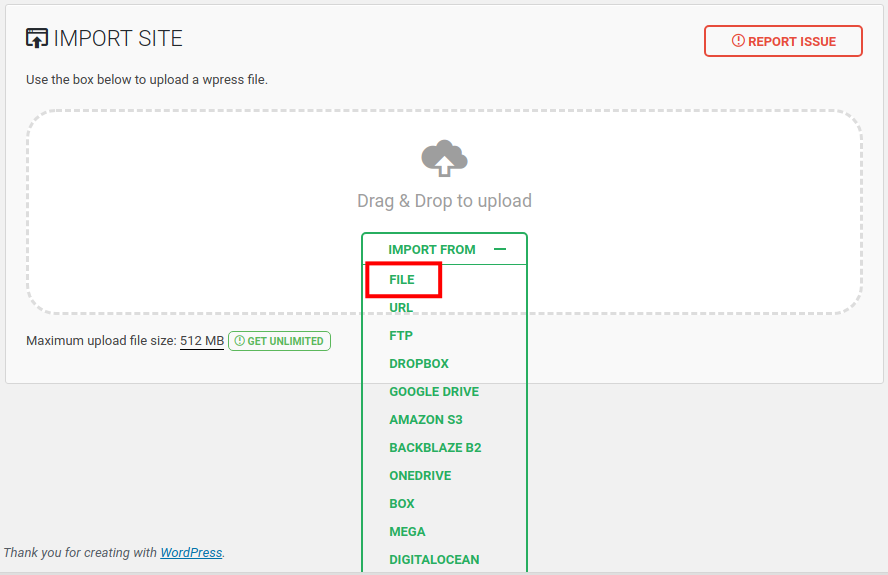Open the WordPress footer link
The width and height of the screenshot is (888, 575).
pos(191,552)
